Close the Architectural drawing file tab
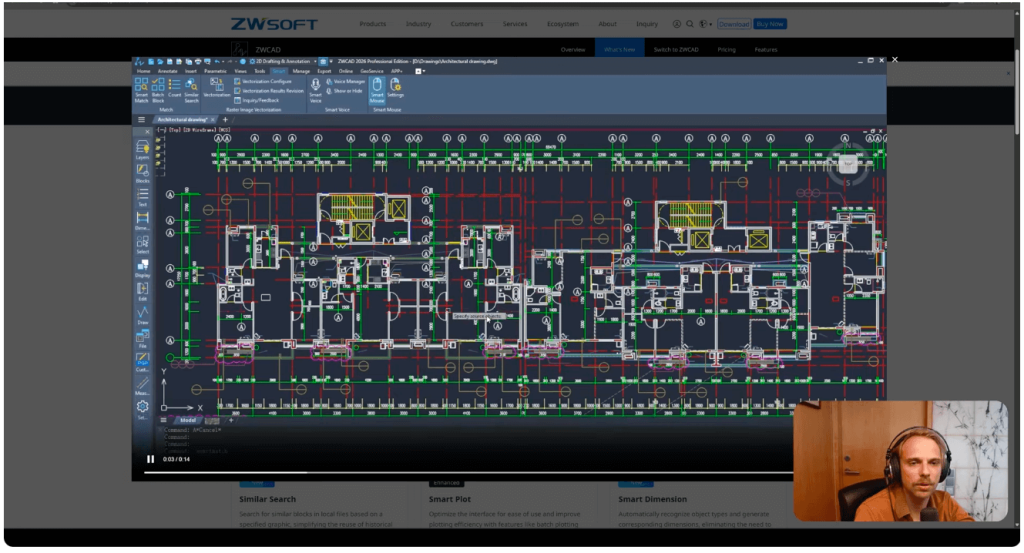1024x553 pixels. coord(212,119)
